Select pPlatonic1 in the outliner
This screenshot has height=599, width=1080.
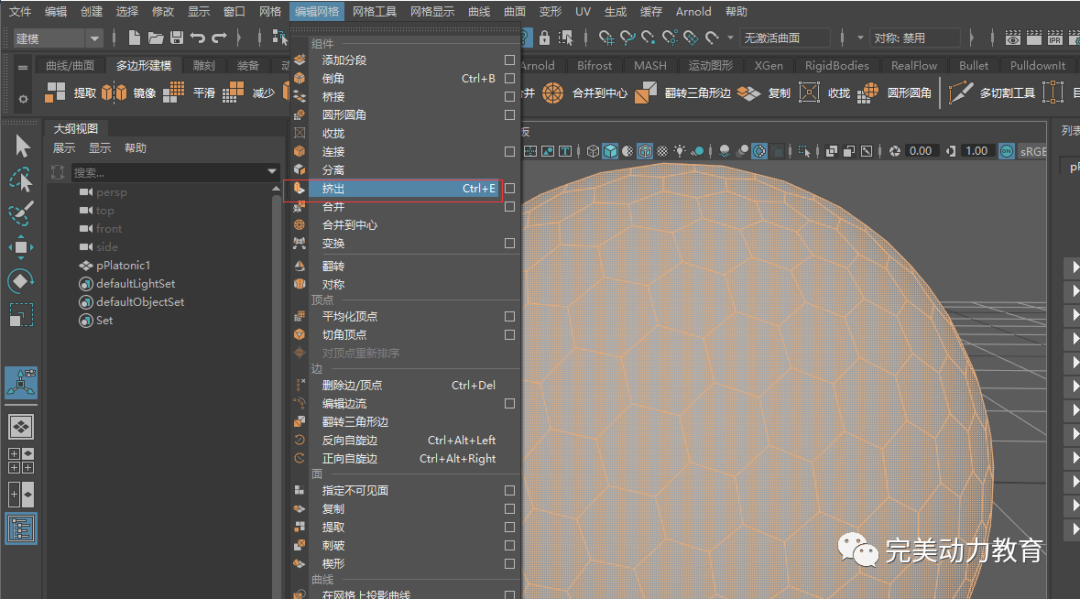(x=123, y=265)
